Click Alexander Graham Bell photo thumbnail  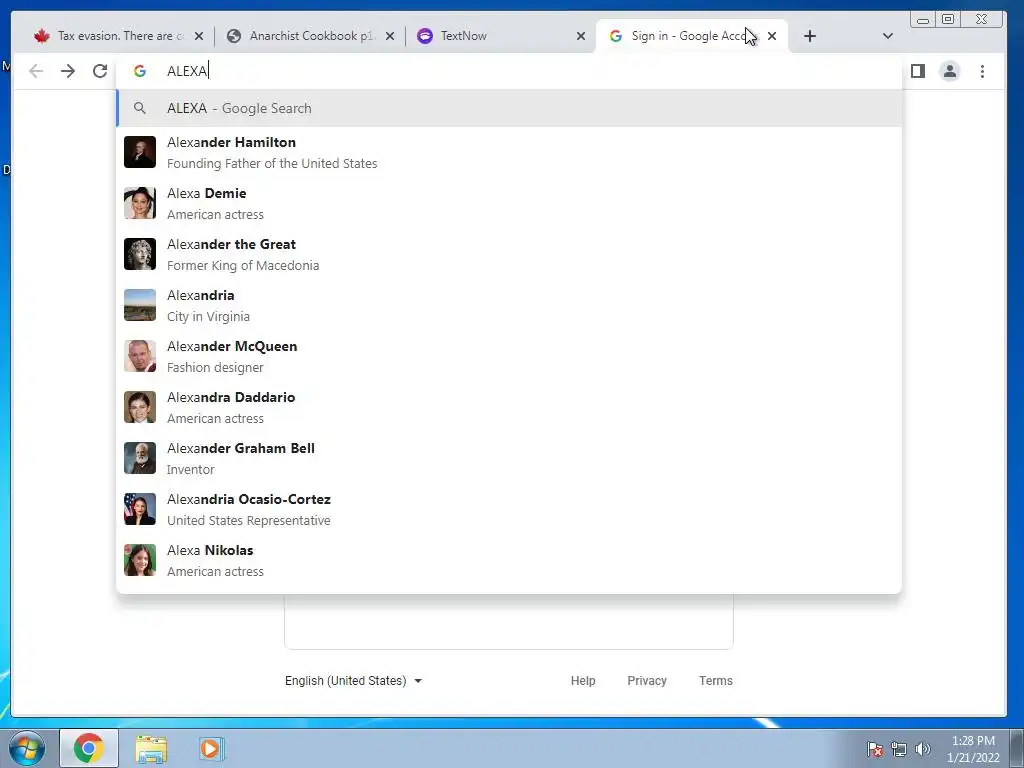[140, 458]
